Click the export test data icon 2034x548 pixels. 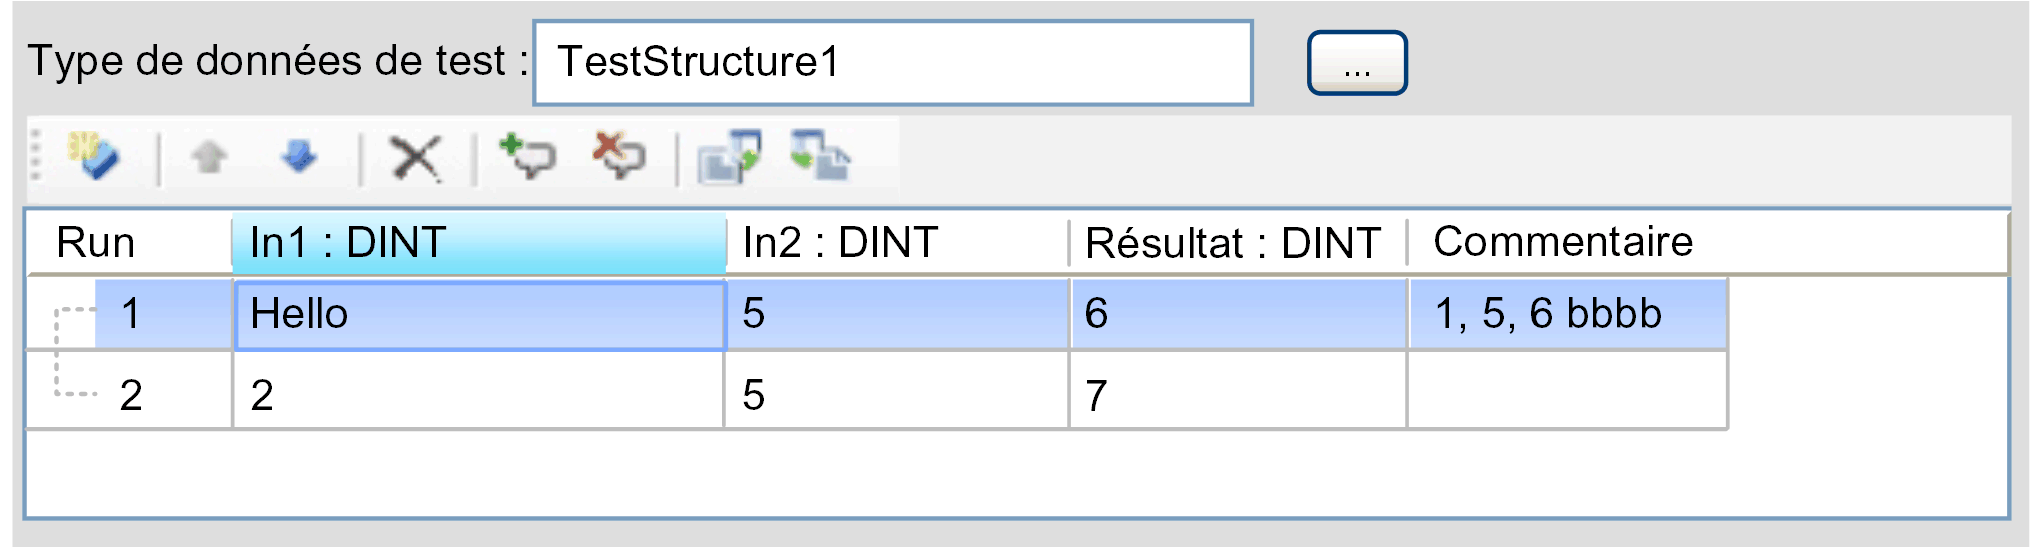(729, 157)
